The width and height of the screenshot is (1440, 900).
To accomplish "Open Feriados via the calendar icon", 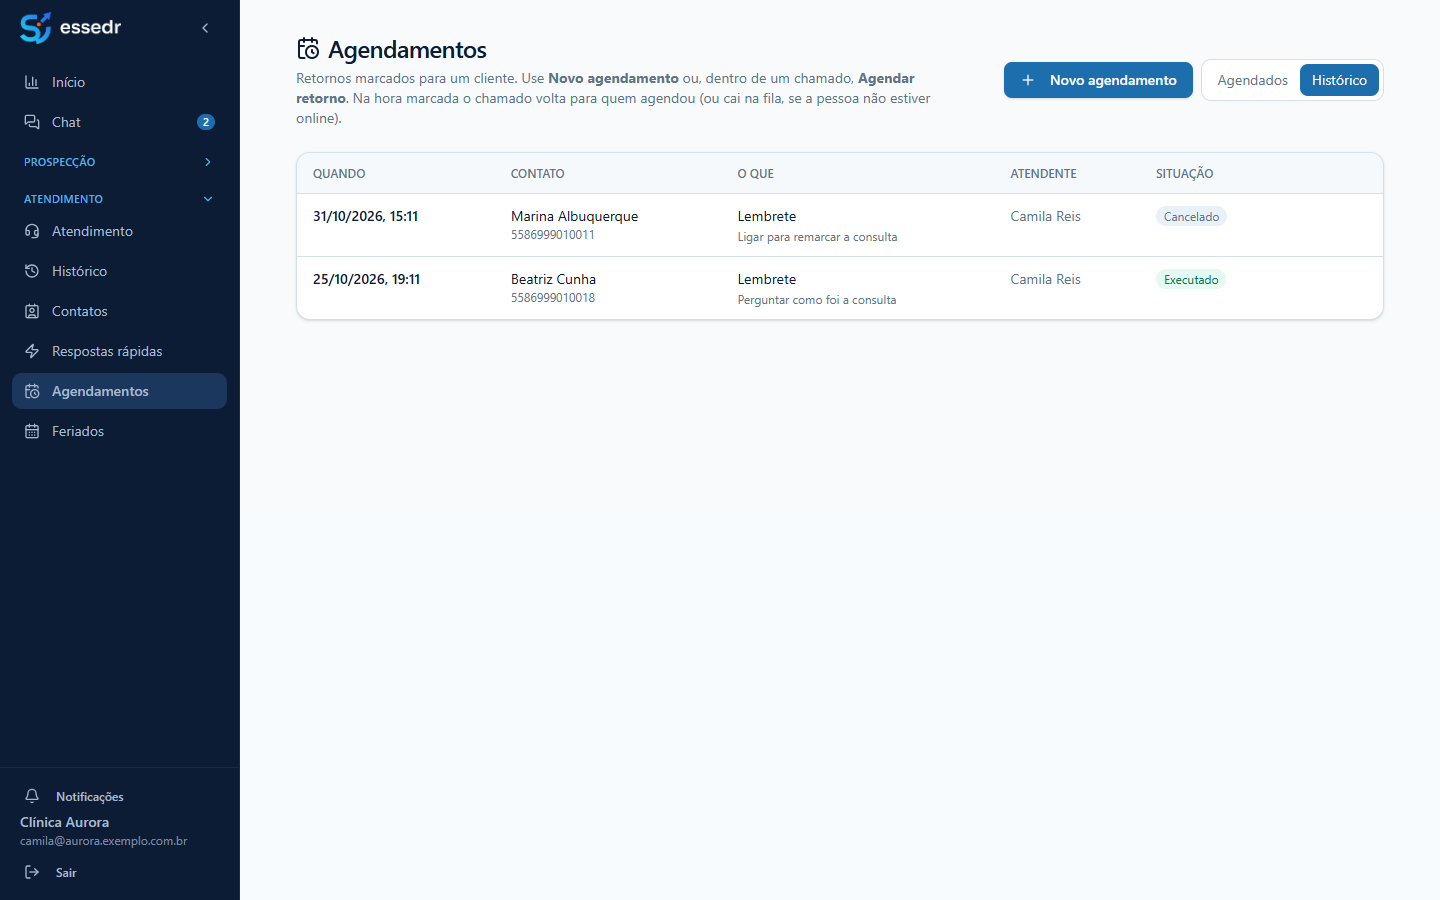I will pos(32,431).
